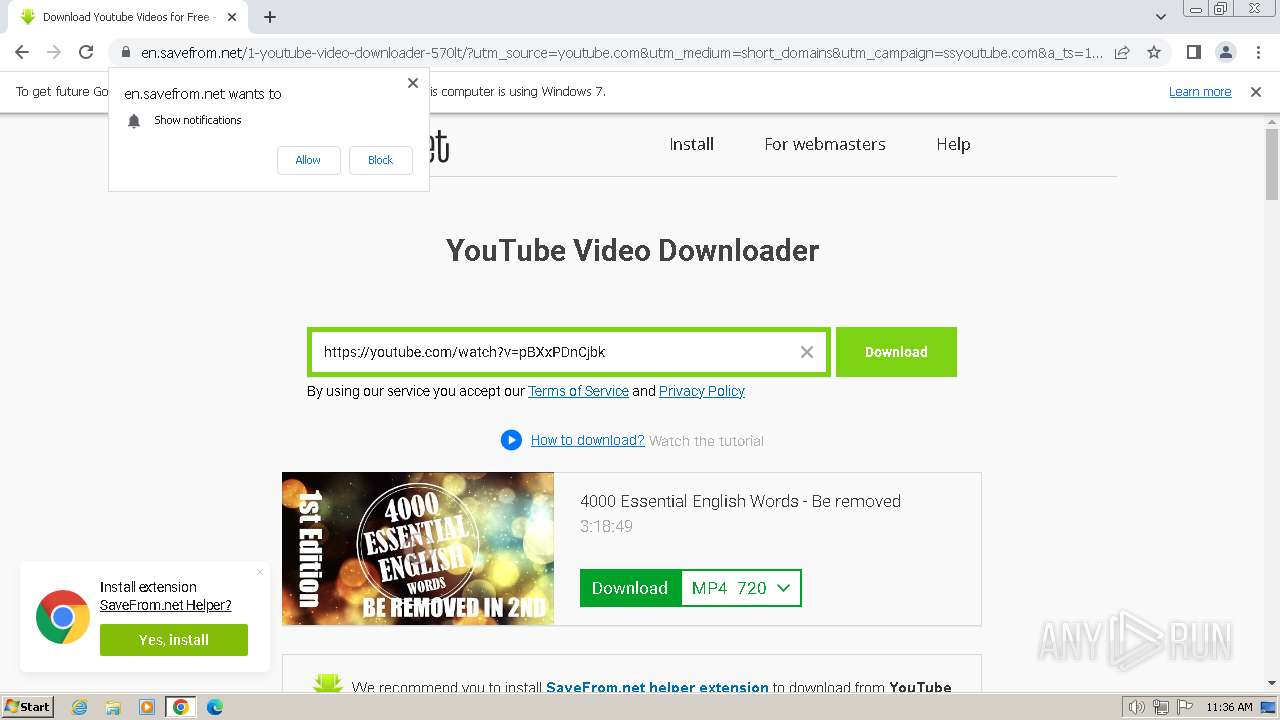
Task: Open the SaveFrom.net Helper? link
Action: coord(165,605)
